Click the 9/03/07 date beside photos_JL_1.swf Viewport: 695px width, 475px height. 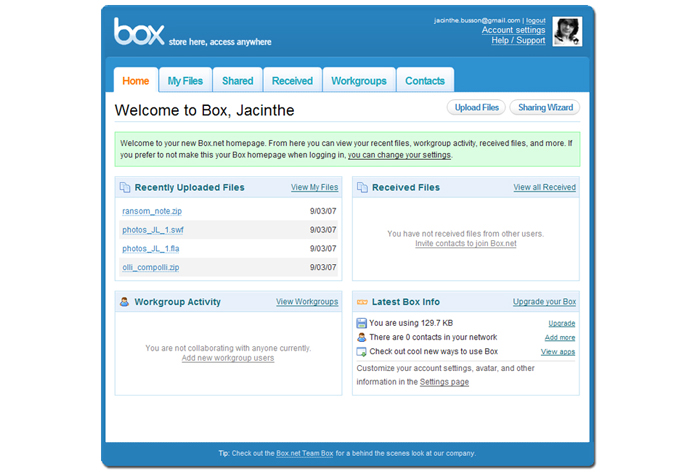[323, 230]
